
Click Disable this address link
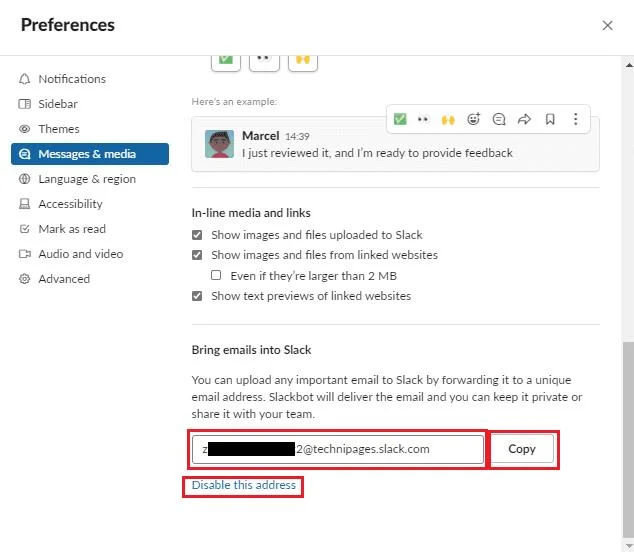244,485
